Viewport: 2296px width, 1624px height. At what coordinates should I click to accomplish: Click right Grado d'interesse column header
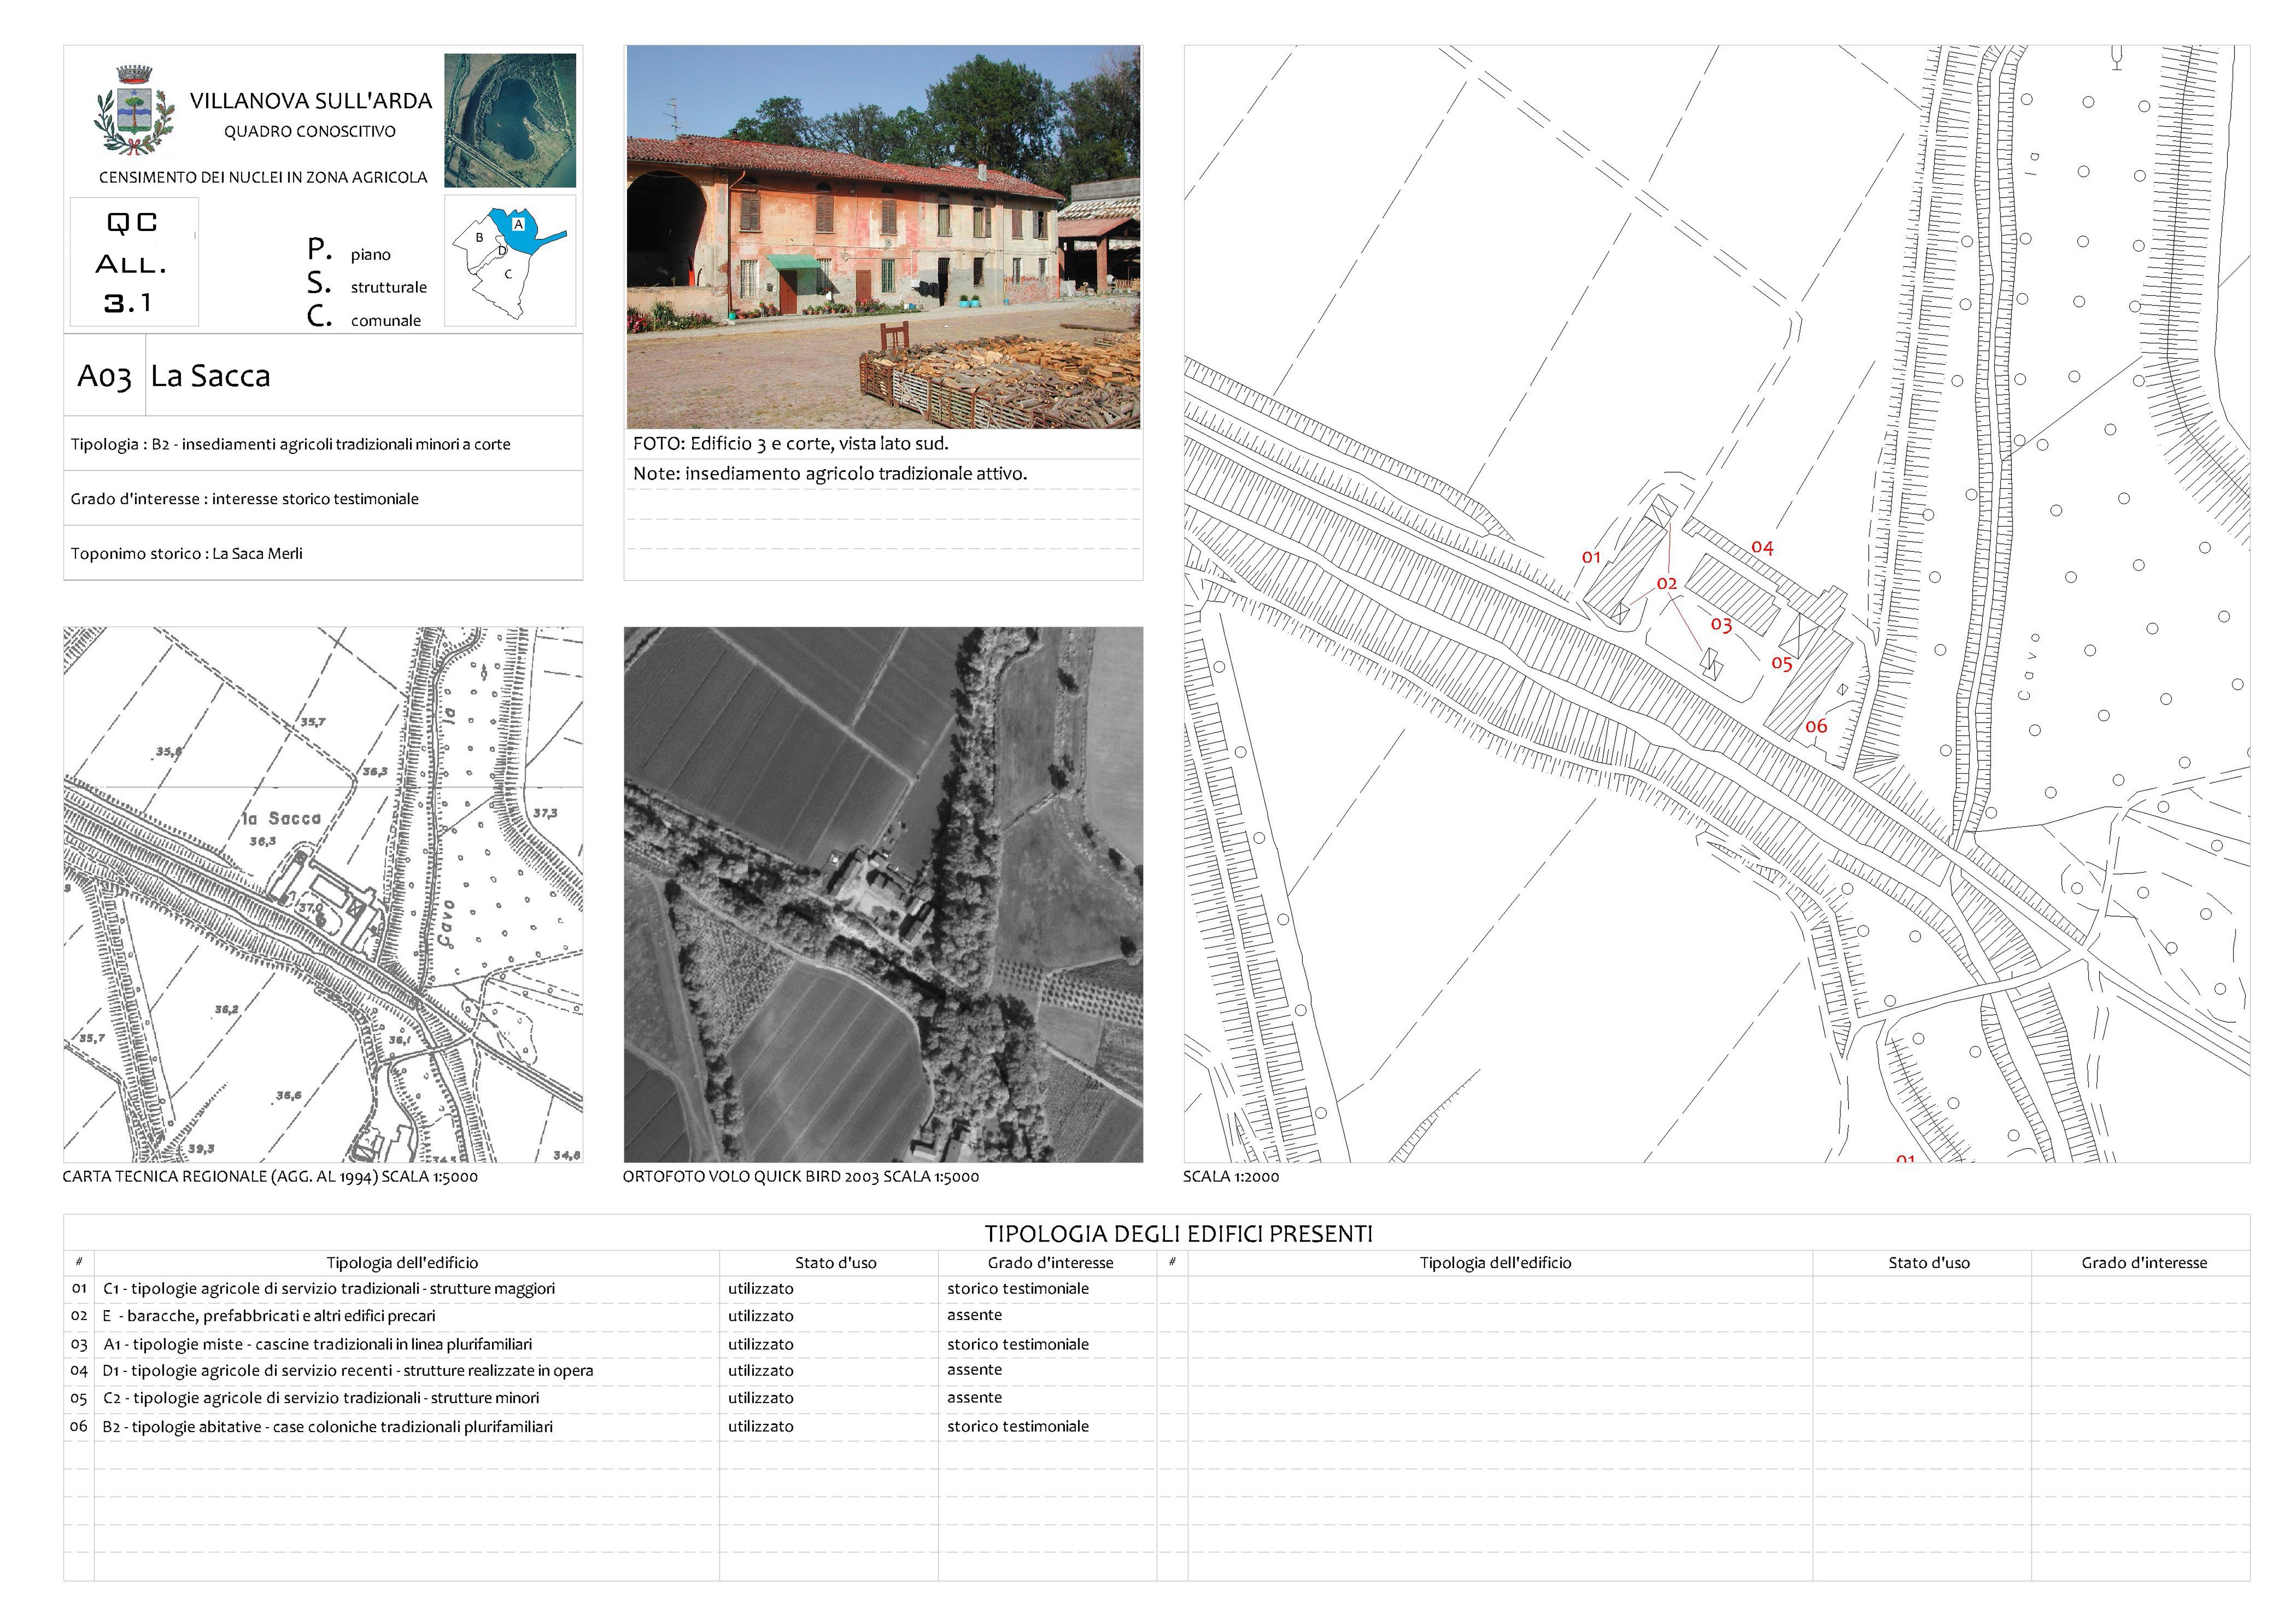pyautogui.click(x=2144, y=1263)
